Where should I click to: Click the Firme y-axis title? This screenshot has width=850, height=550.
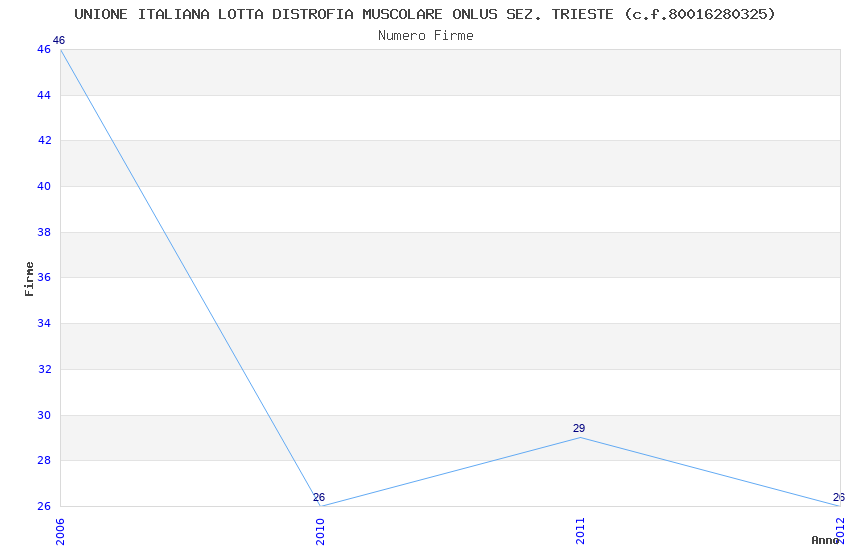[29, 279]
